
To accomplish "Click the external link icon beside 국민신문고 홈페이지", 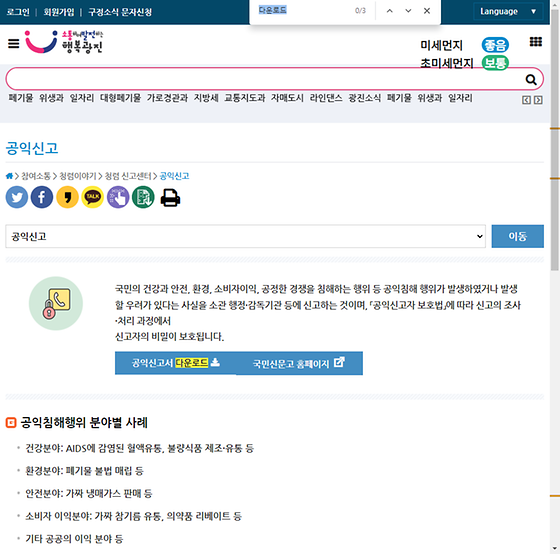I will point(339,362).
